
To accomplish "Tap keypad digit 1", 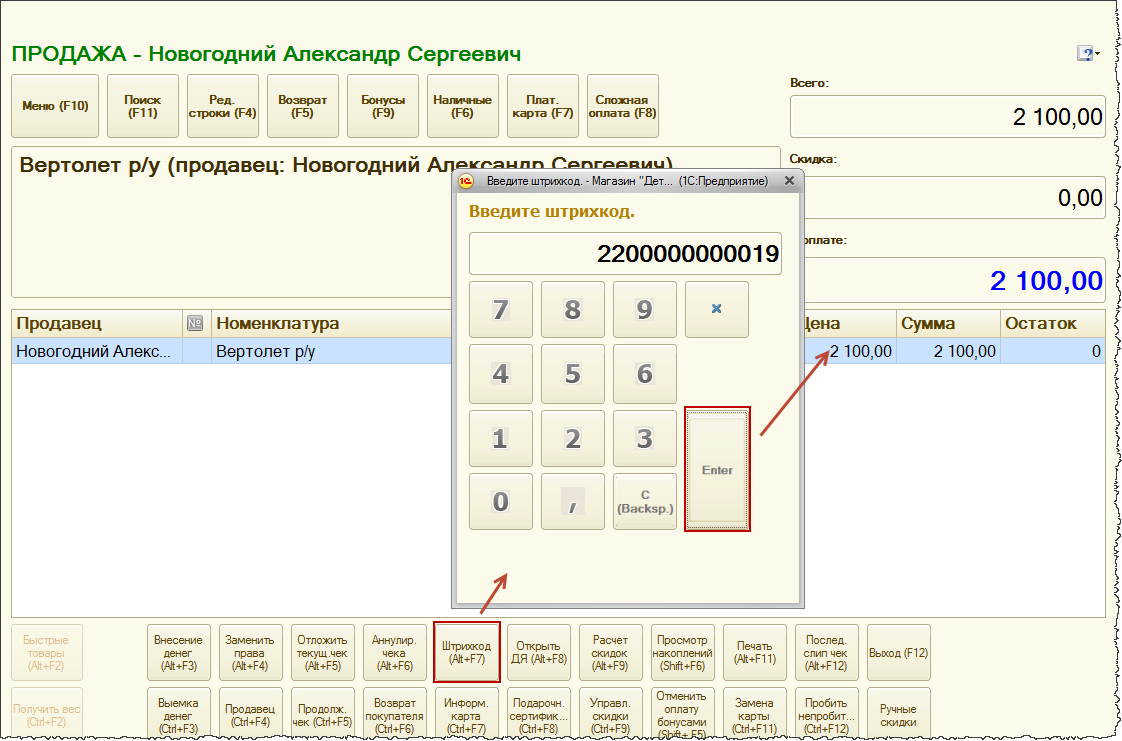I will click(x=501, y=438).
